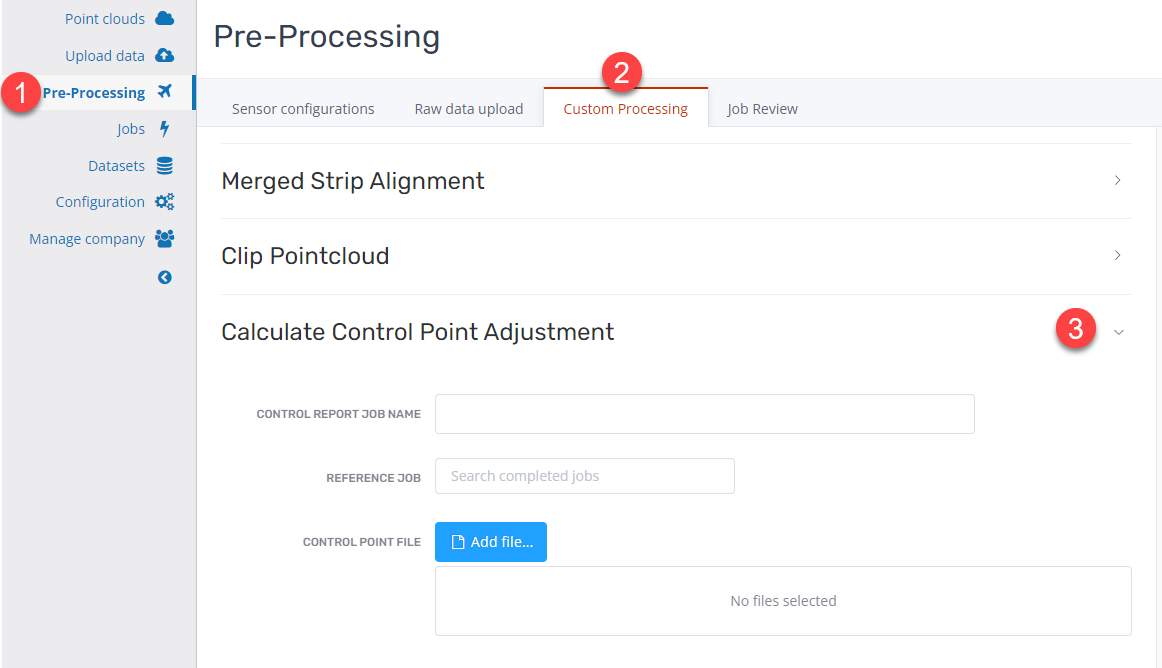Collapse the Calculate Control Point Adjustment section

coord(1117,331)
